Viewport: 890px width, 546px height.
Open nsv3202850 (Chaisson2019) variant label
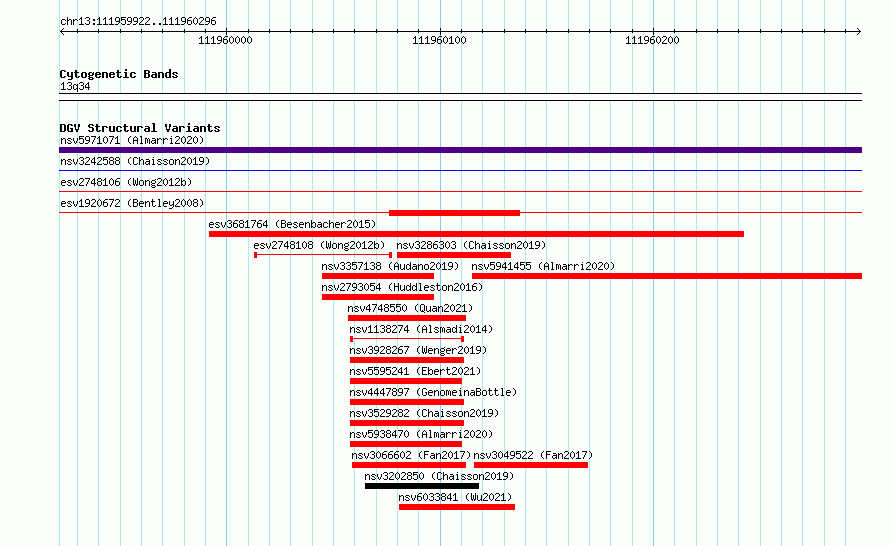tap(439, 476)
